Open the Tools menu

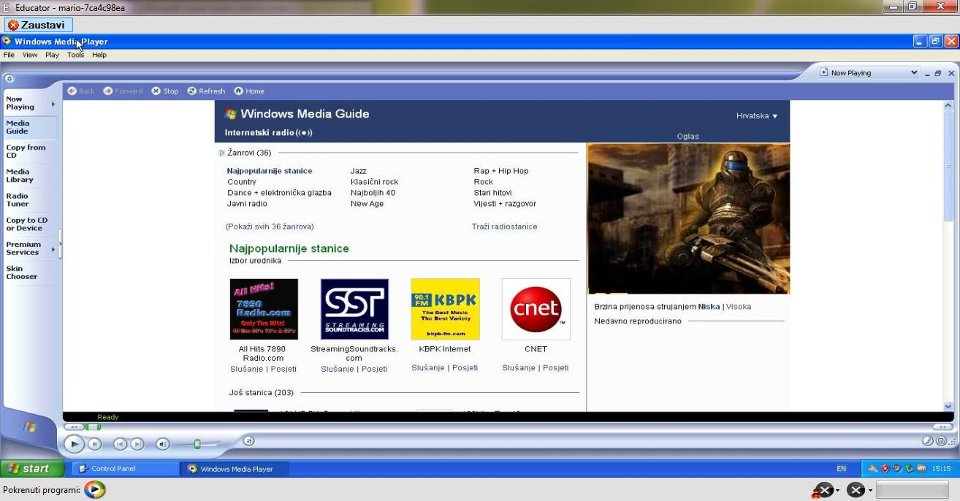pos(76,55)
